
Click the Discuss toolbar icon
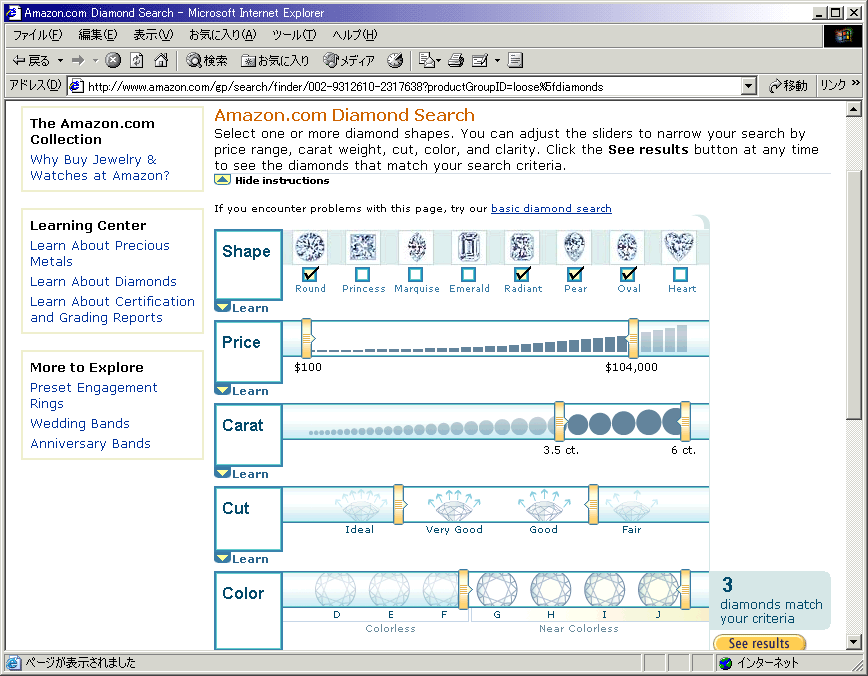pos(515,60)
